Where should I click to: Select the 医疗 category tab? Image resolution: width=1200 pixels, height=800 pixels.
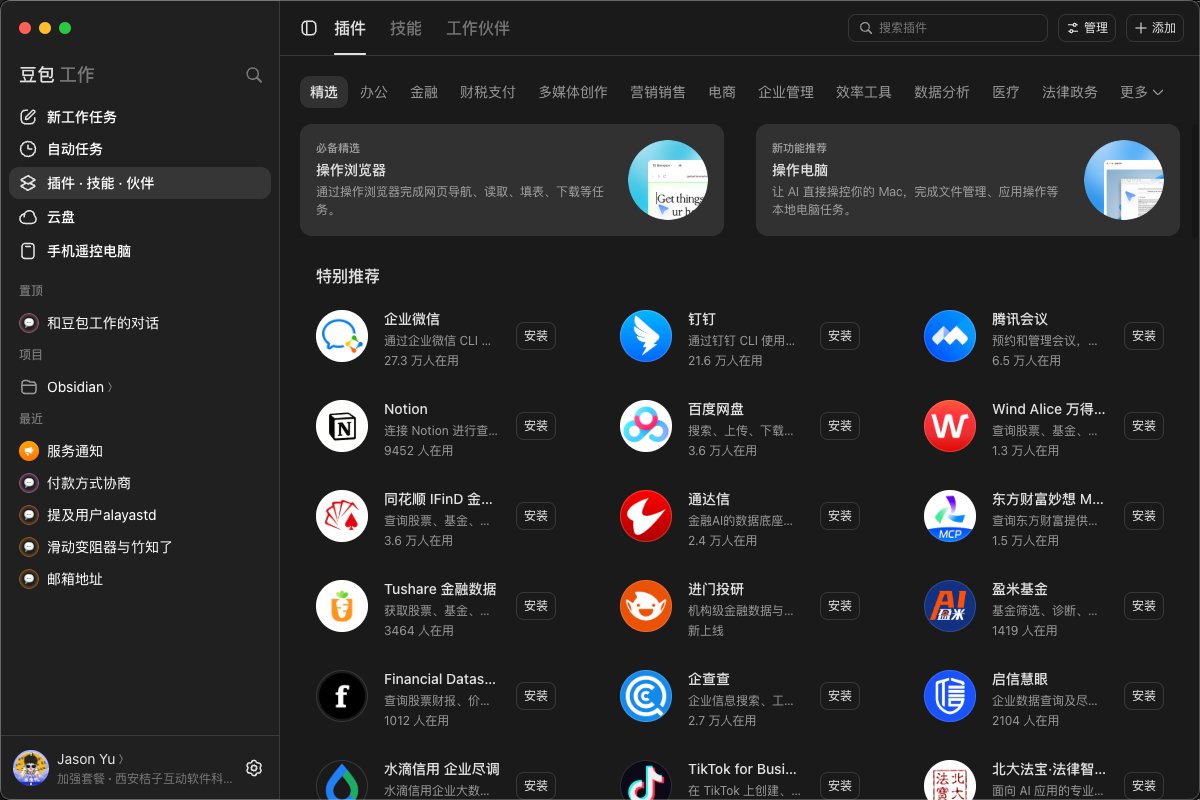click(x=1006, y=92)
